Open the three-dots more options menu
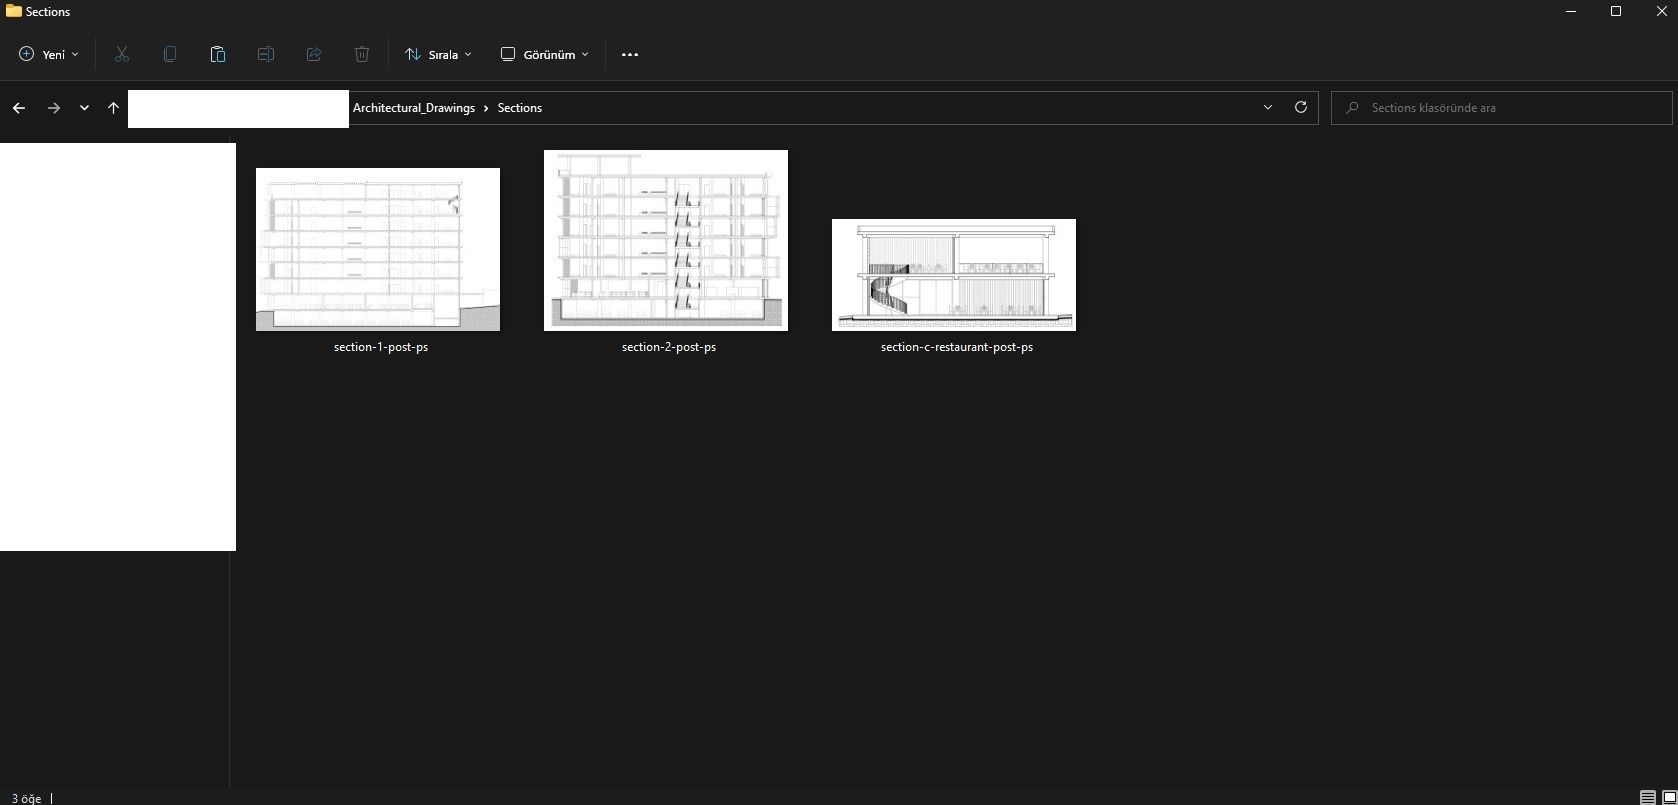 coord(630,54)
